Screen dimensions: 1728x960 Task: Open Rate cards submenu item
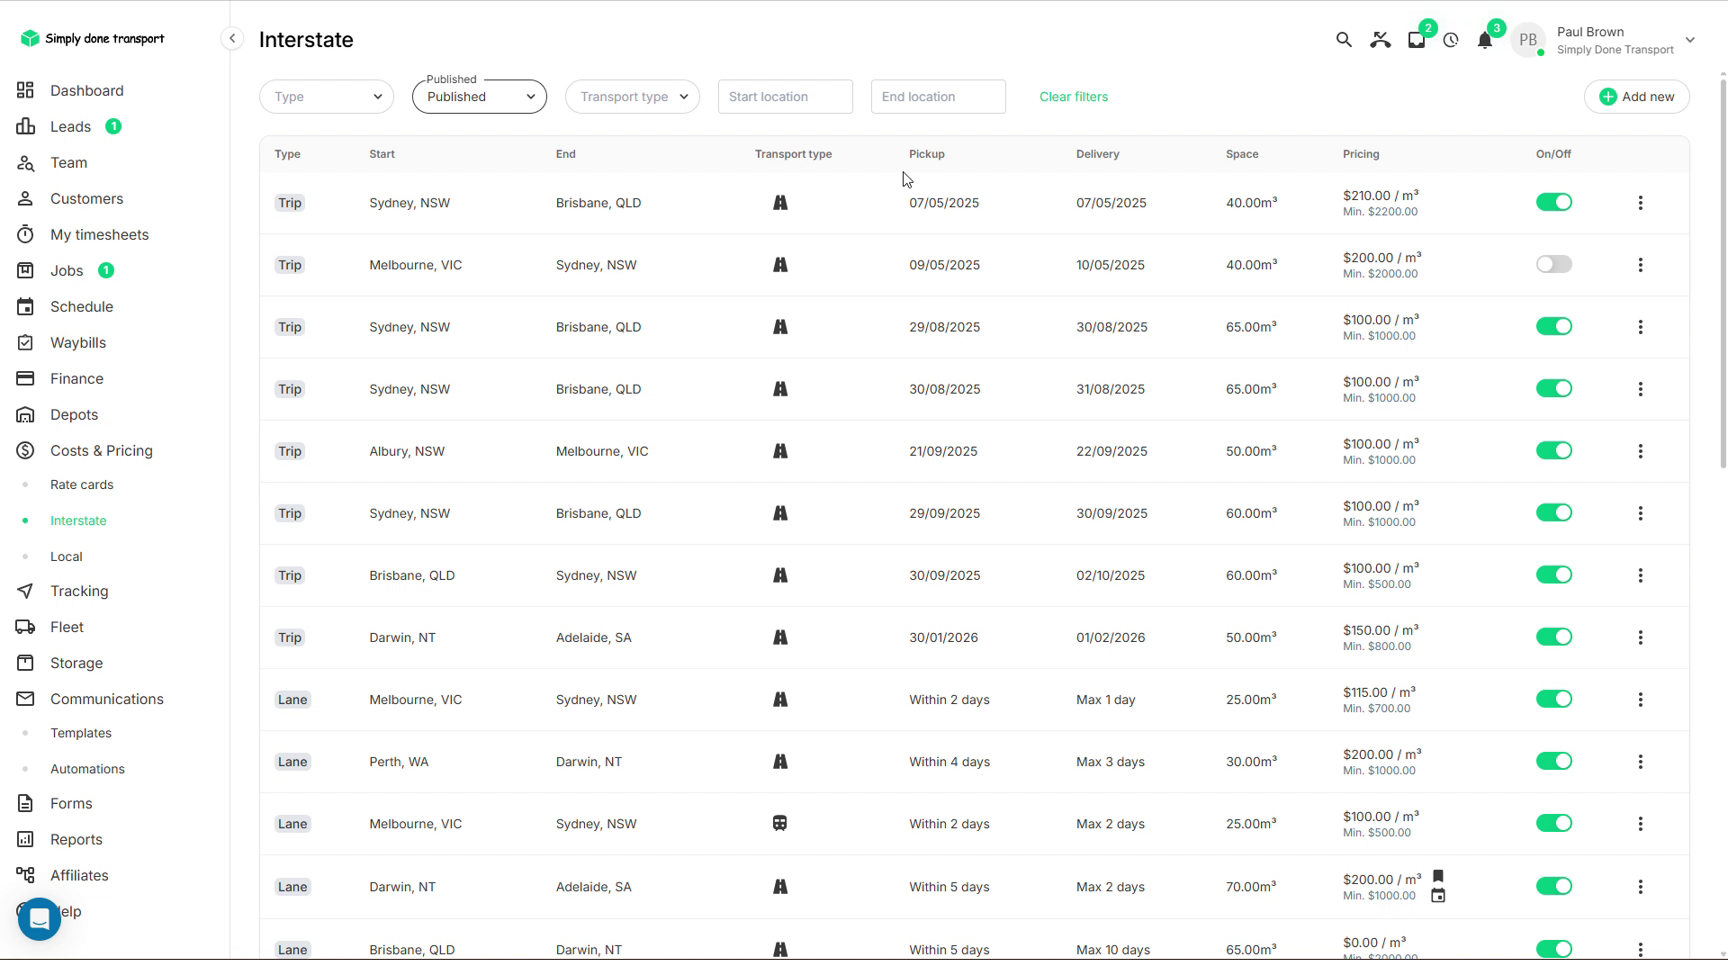(81, 485)
